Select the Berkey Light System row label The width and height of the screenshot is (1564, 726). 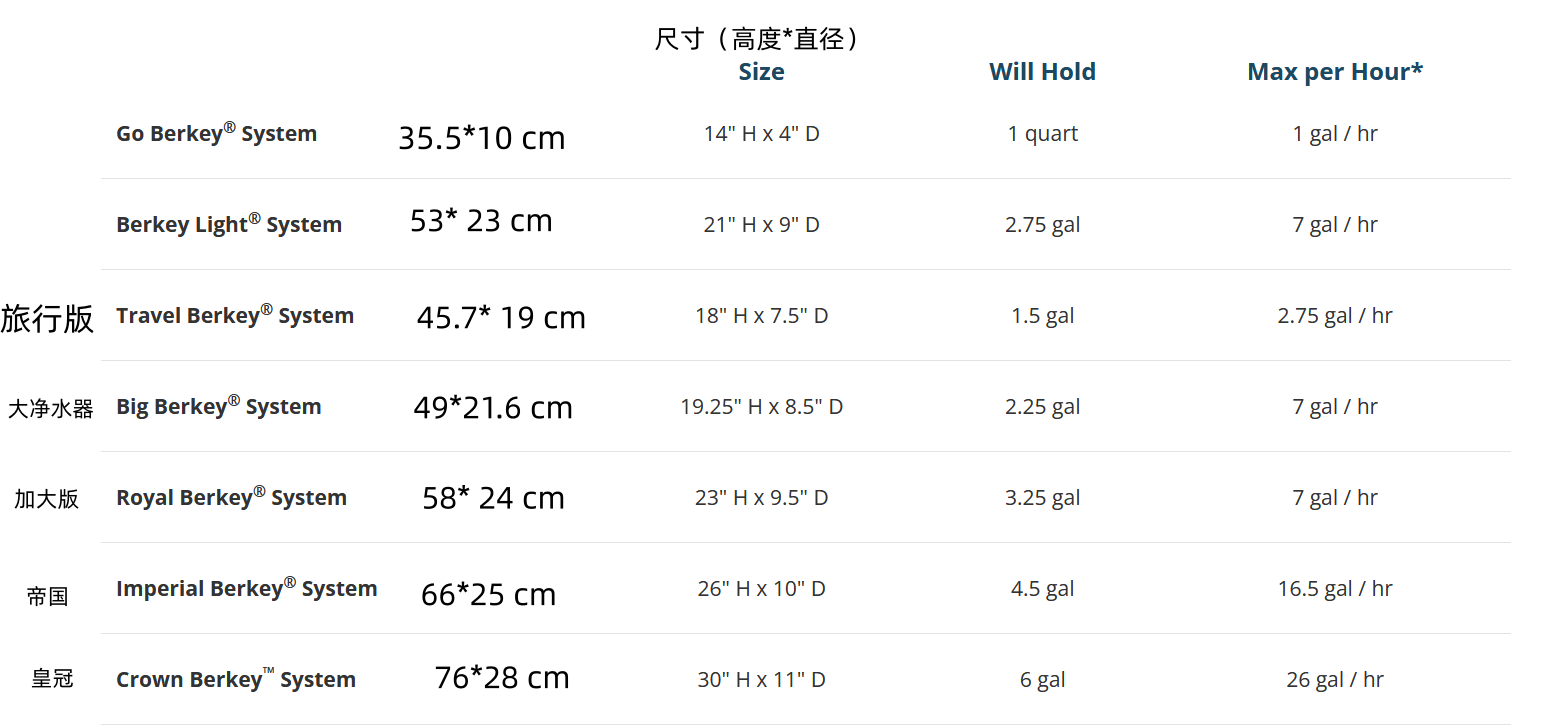[229, 224]
